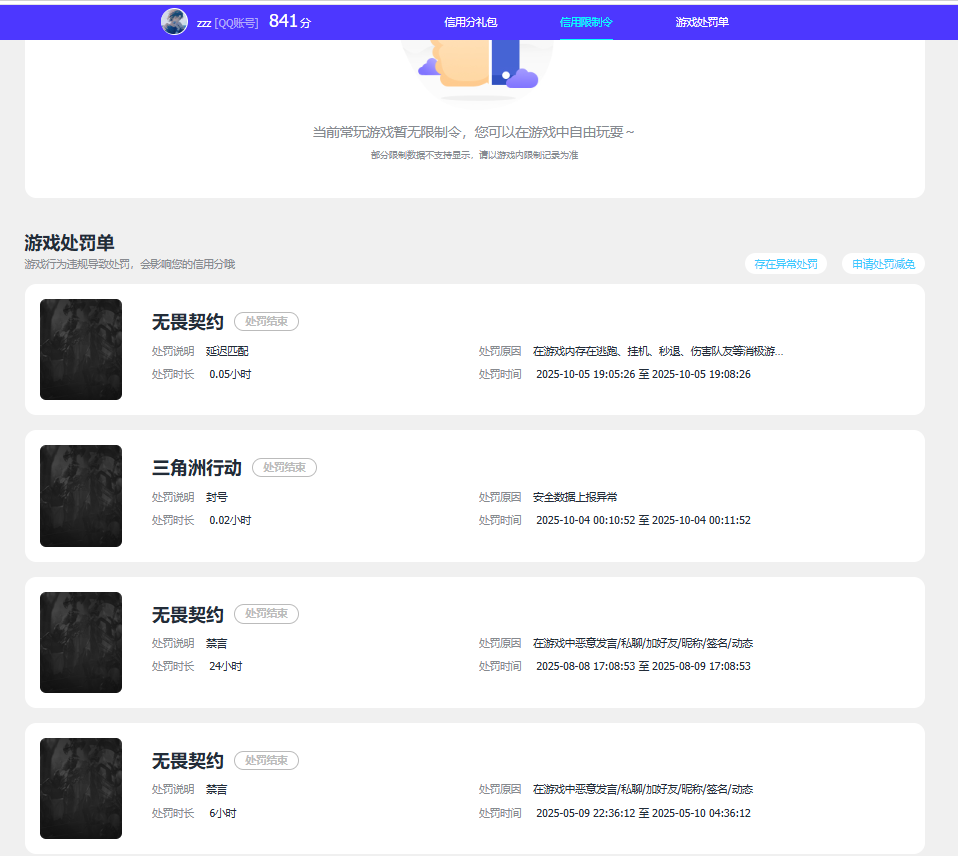Select 无畏契约 title of 6小时 record
Viewport: 958px width, 856px height.
[x=188, y=761]
